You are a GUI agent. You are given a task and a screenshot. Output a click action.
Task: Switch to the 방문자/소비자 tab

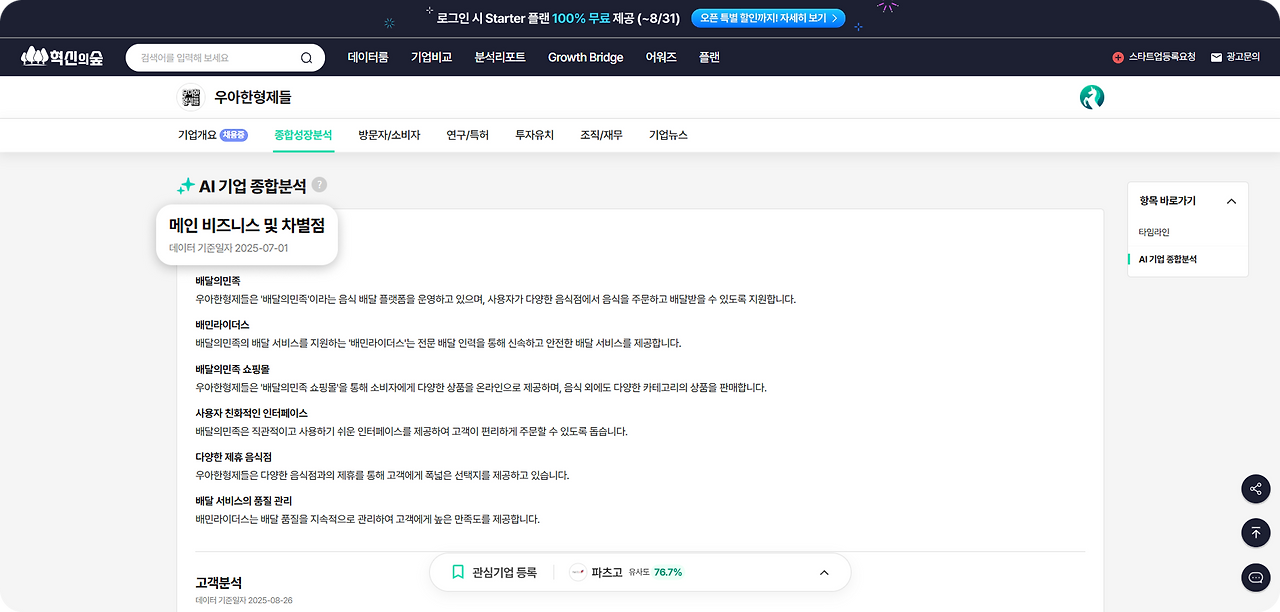[389, 135]
